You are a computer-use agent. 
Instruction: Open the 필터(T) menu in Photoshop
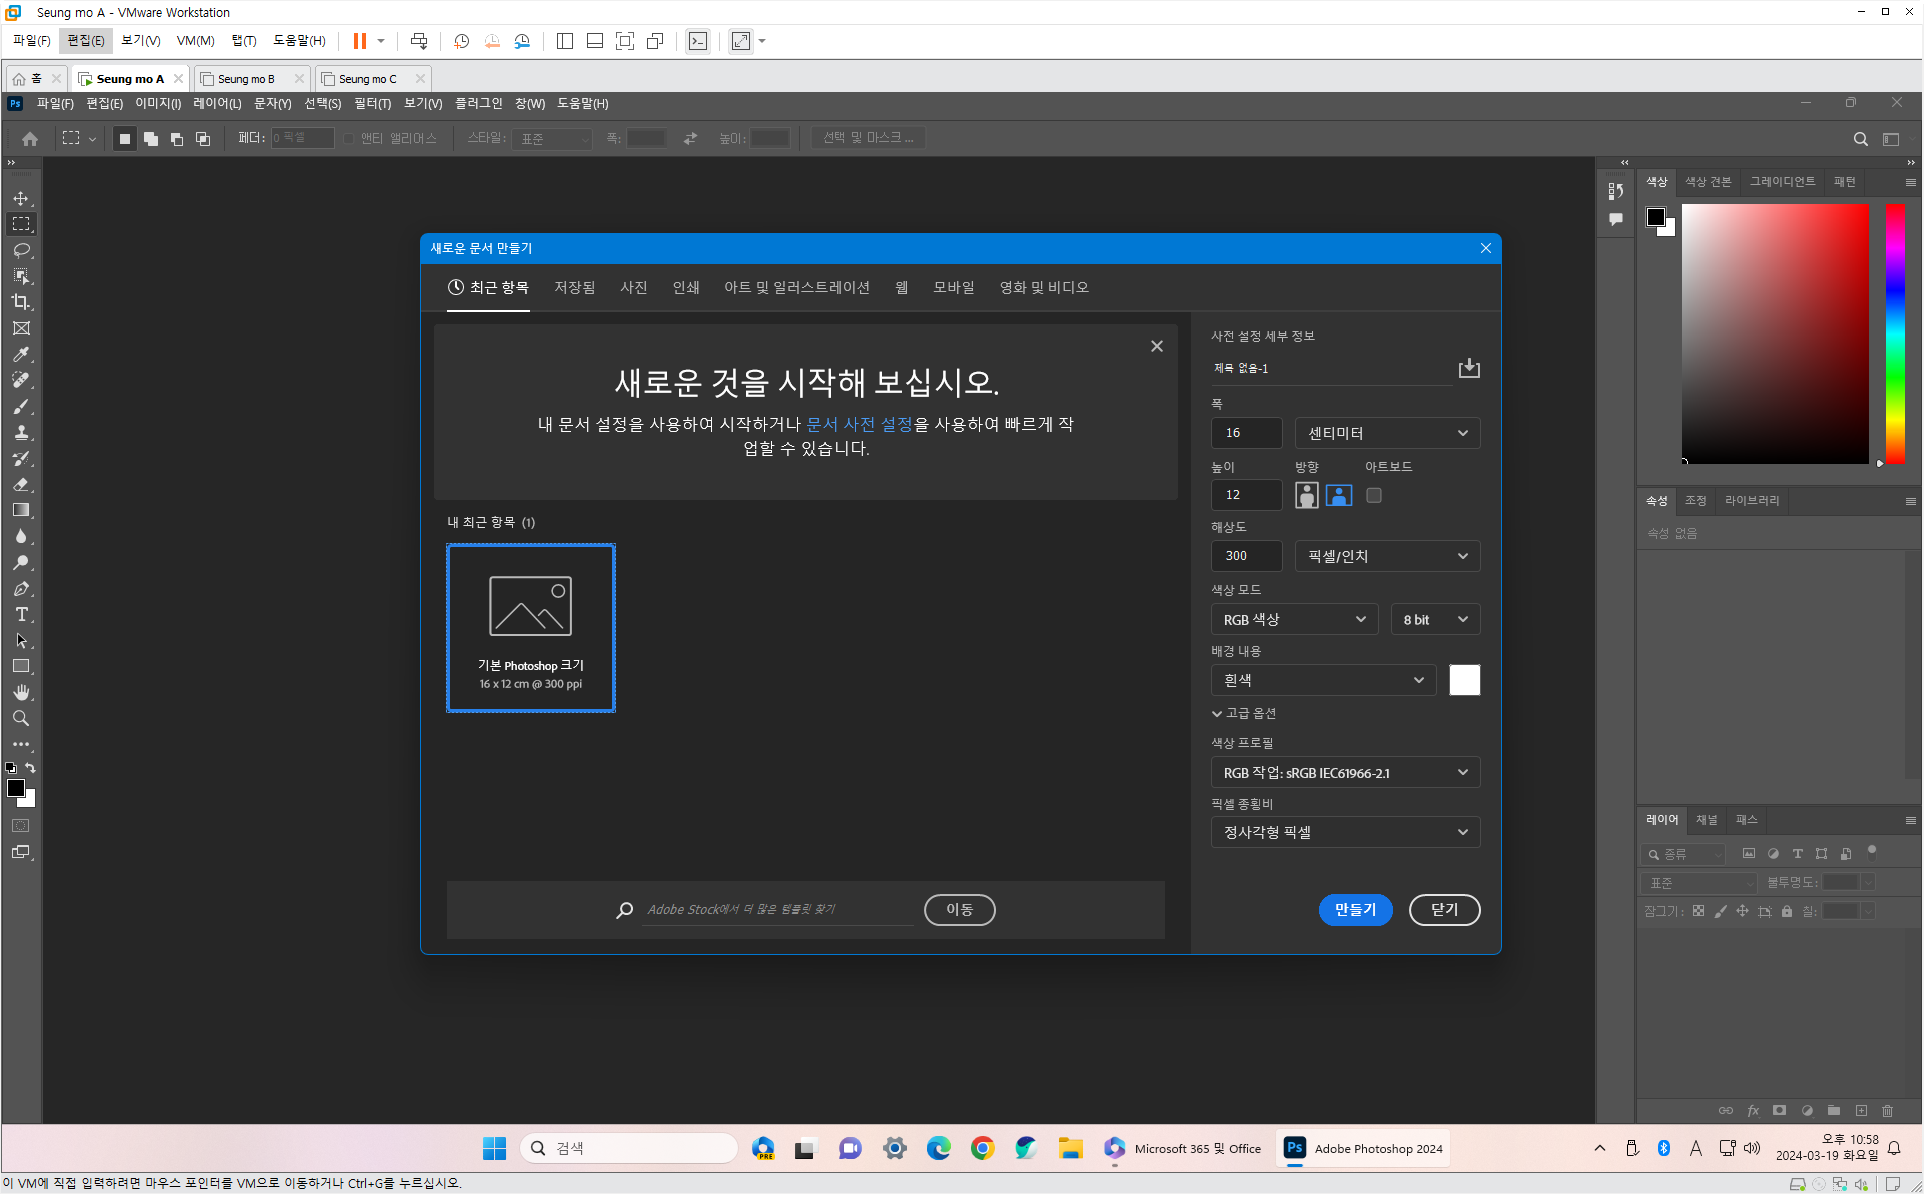tap(372, 104)
